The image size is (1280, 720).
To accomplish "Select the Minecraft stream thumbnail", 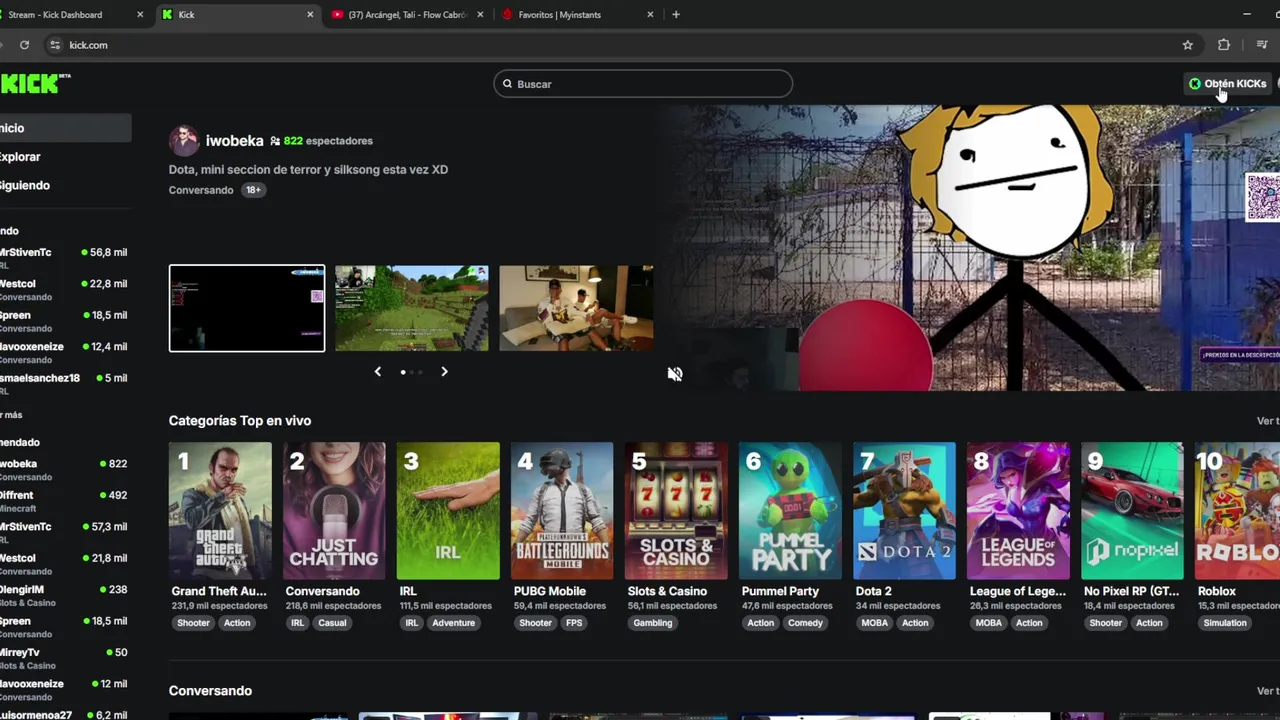I will pyautogui.click(x=412, y=308).
